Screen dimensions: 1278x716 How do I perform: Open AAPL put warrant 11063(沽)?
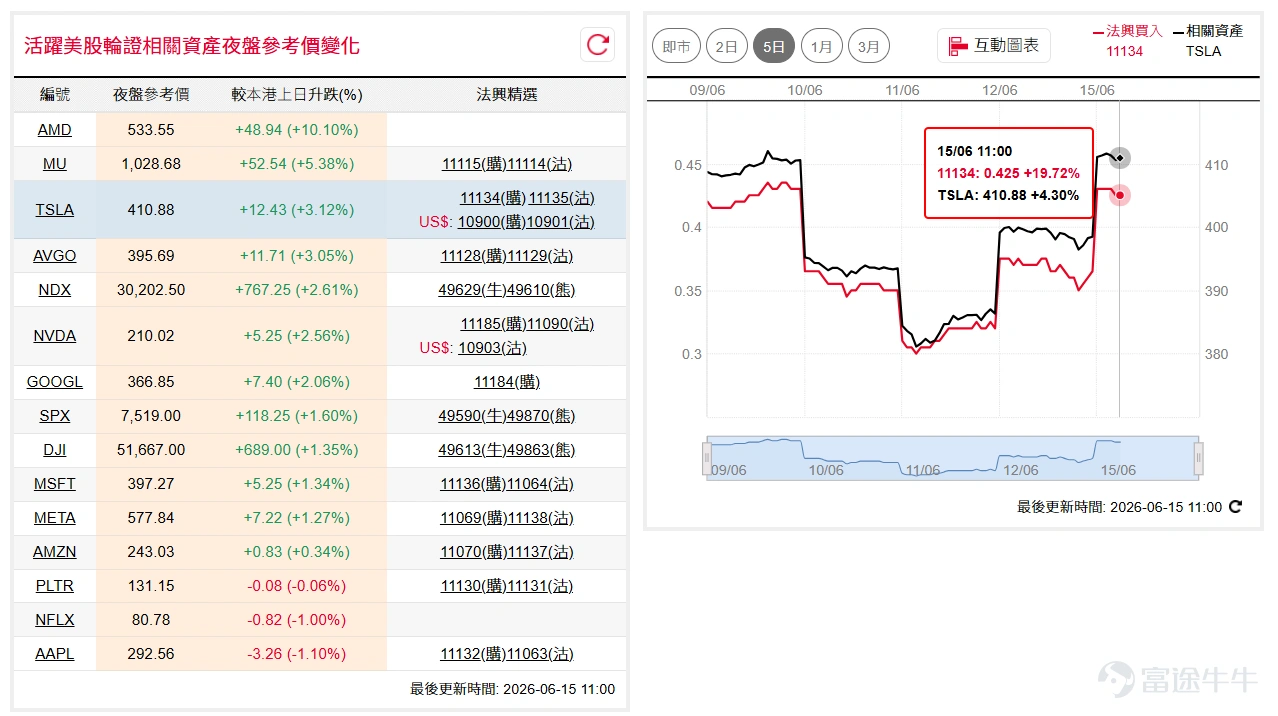[x=540, y=654]
